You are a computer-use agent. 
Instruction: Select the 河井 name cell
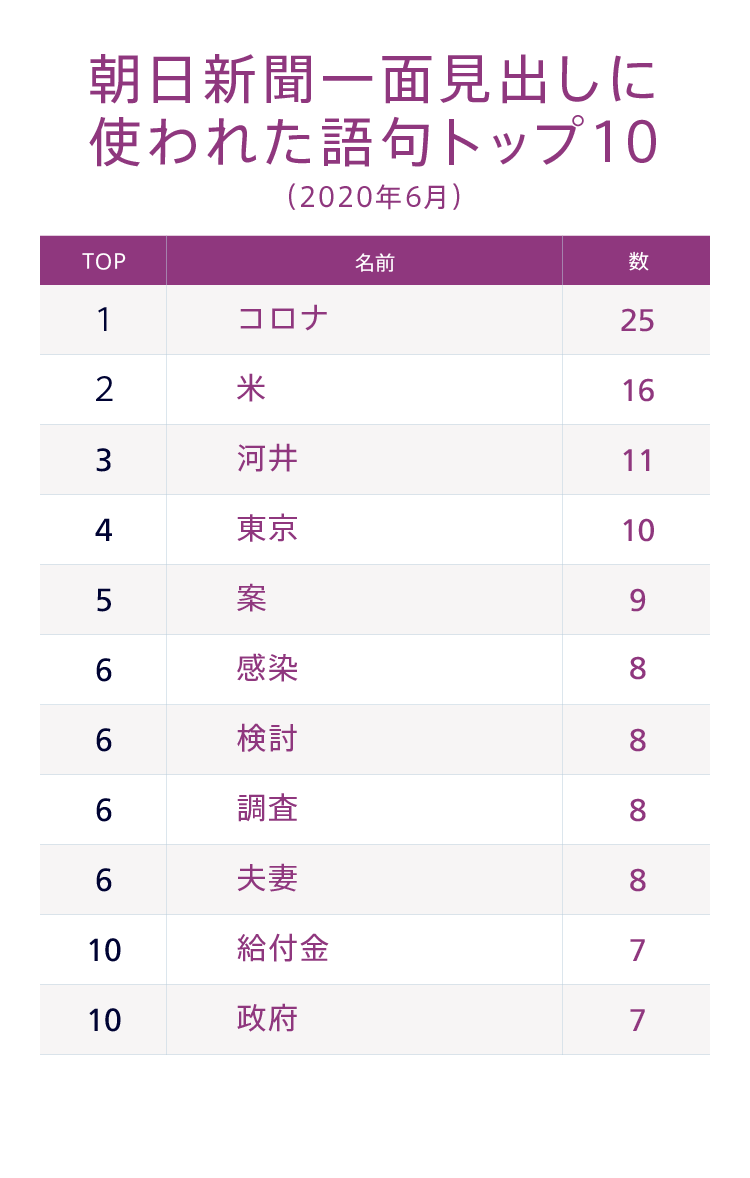[x=267, y=459]
